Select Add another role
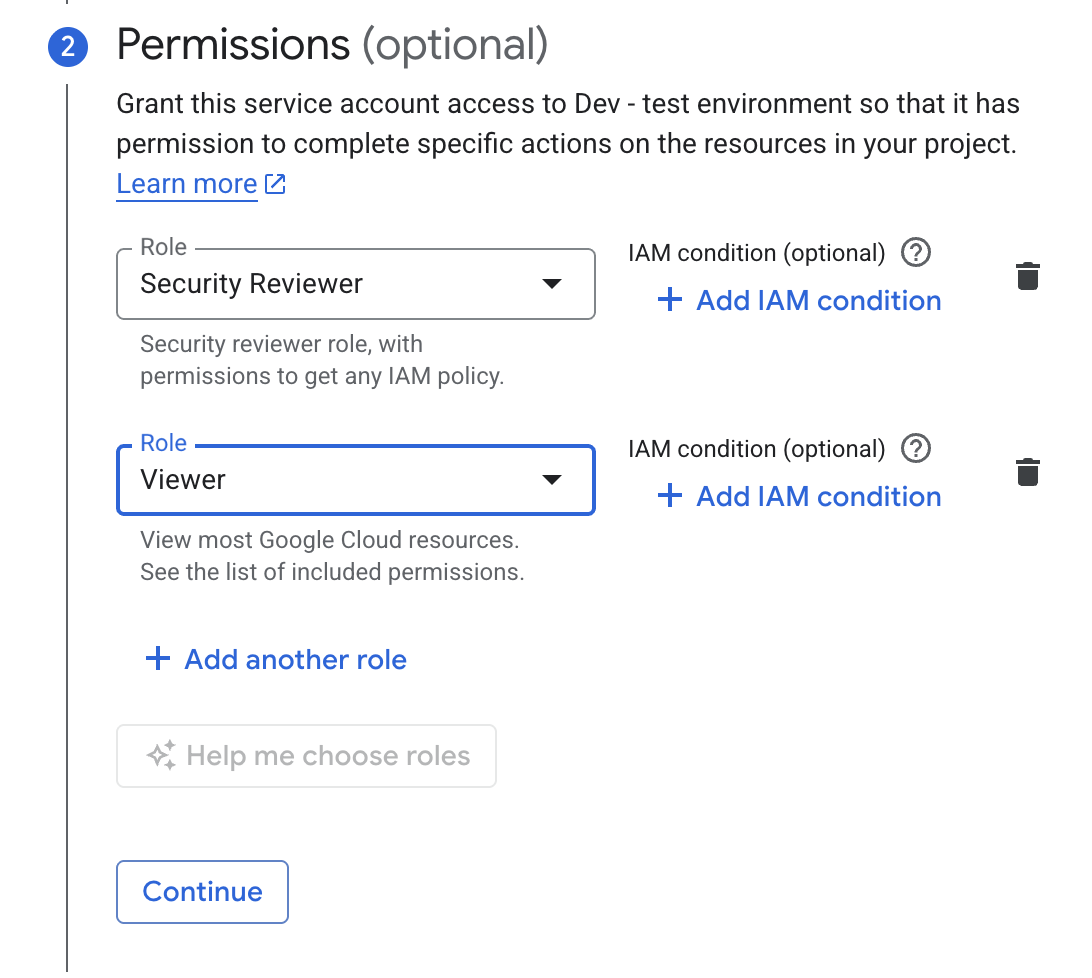The width and height of the screenshot is (1092, 978). 295,659
